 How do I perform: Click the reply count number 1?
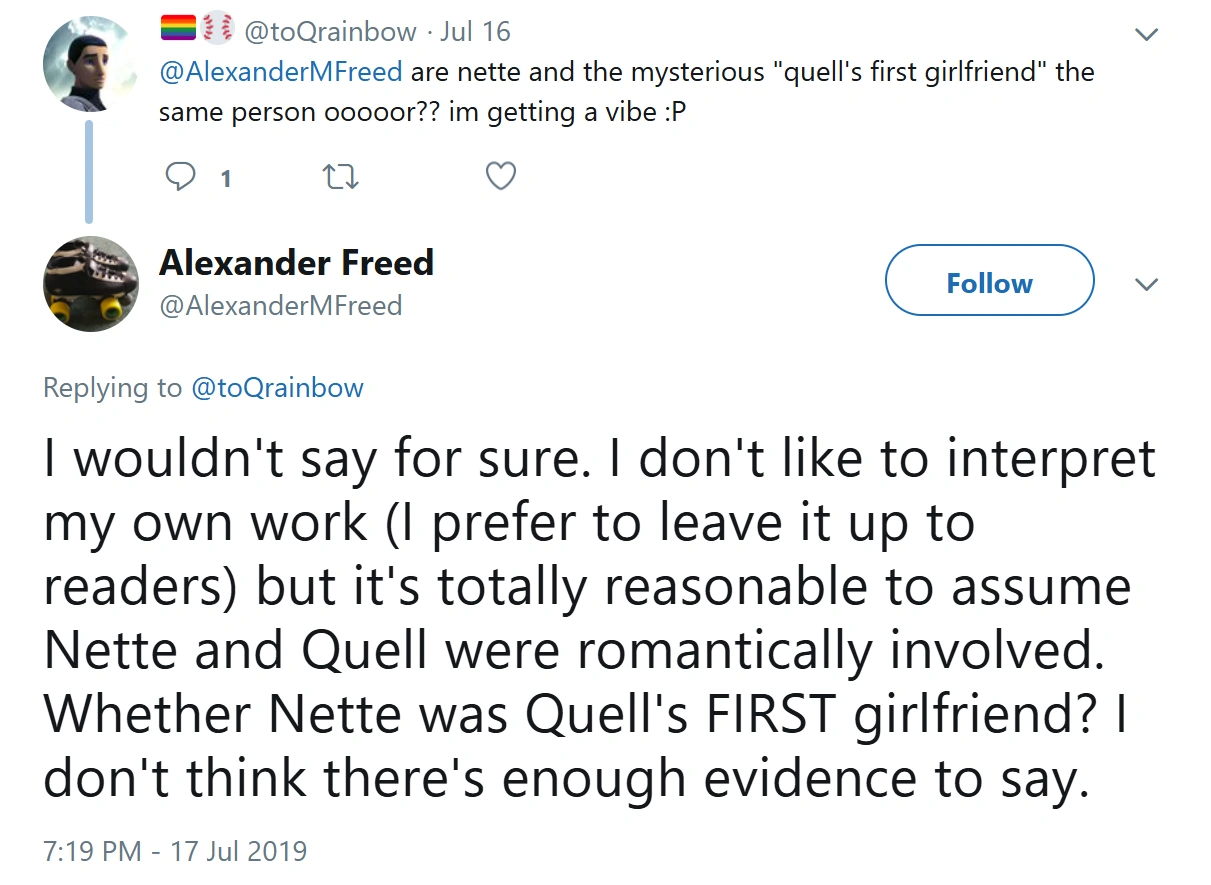[226, 179]
